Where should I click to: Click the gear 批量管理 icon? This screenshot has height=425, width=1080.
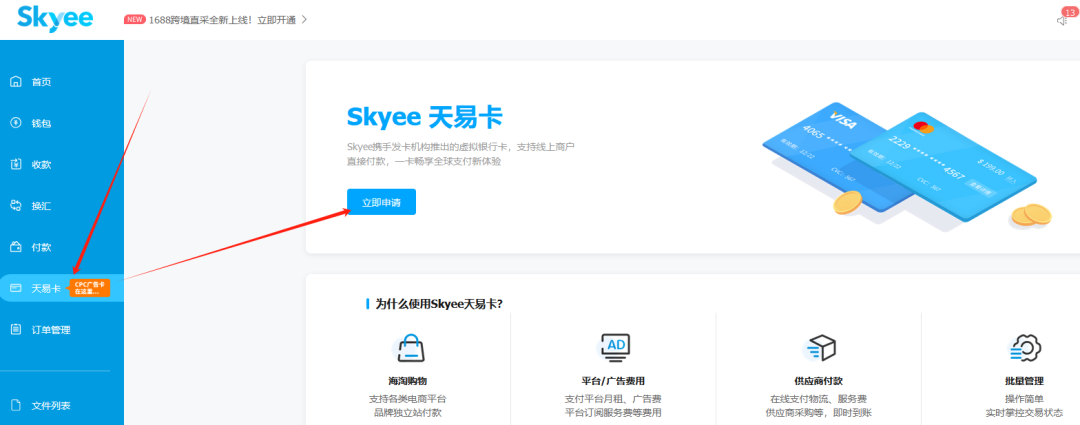[1024, 348]
